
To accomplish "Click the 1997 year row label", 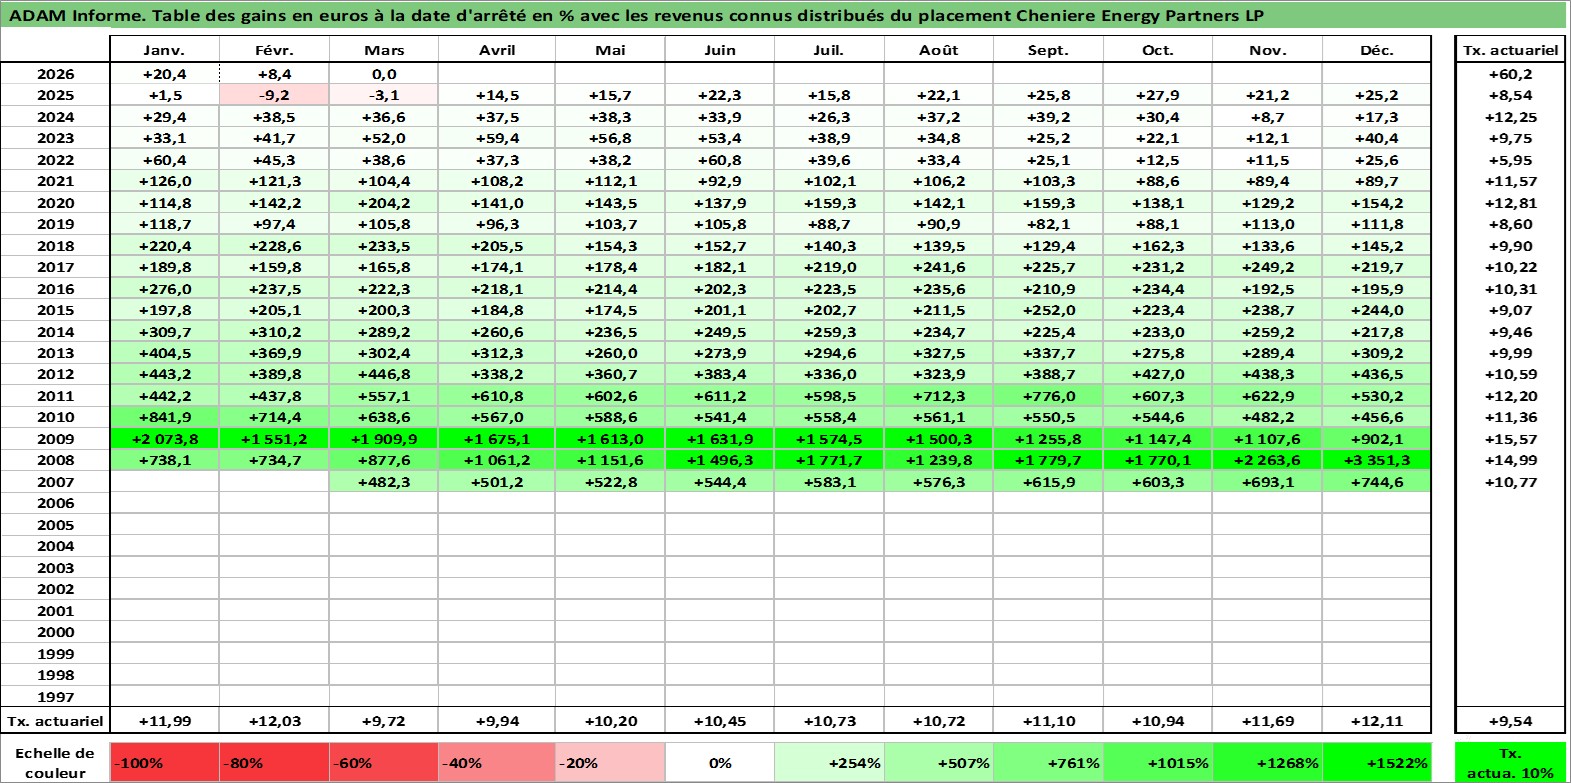I will (x=55, y=697).
